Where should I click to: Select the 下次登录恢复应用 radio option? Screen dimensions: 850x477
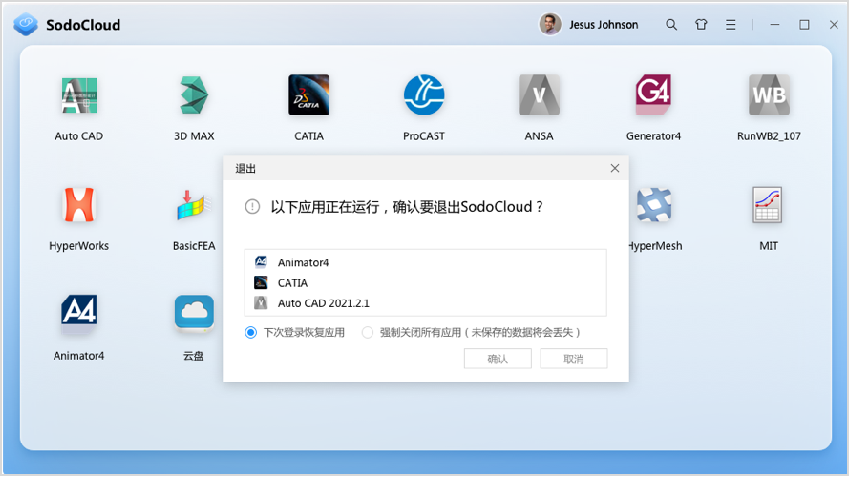coord(251,333)
